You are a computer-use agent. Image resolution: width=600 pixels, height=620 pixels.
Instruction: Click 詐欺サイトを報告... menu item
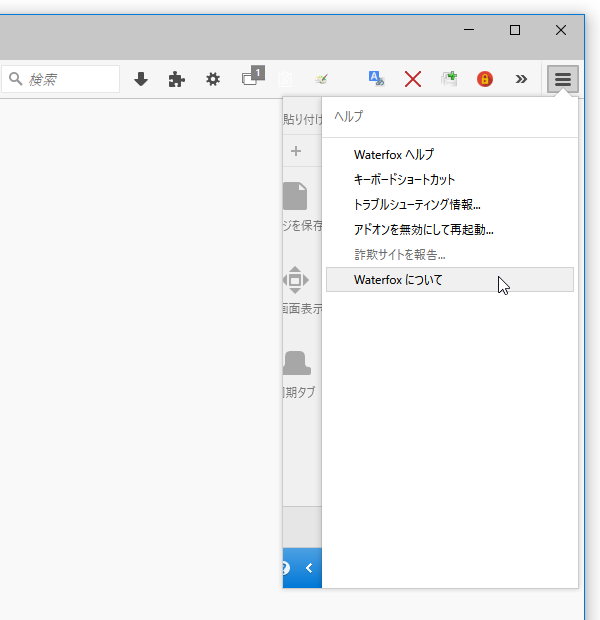pyautogui.click(x=450, y=255)
